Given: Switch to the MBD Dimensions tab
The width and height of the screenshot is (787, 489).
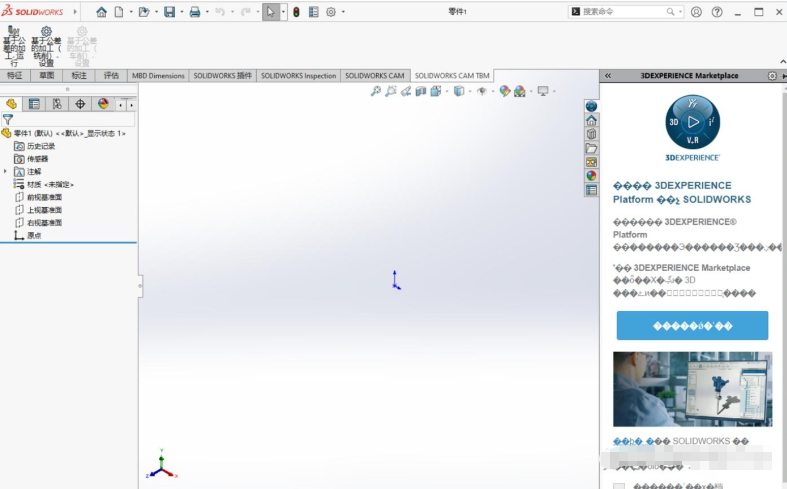Looking at the screenshot, I should [158, 76].
